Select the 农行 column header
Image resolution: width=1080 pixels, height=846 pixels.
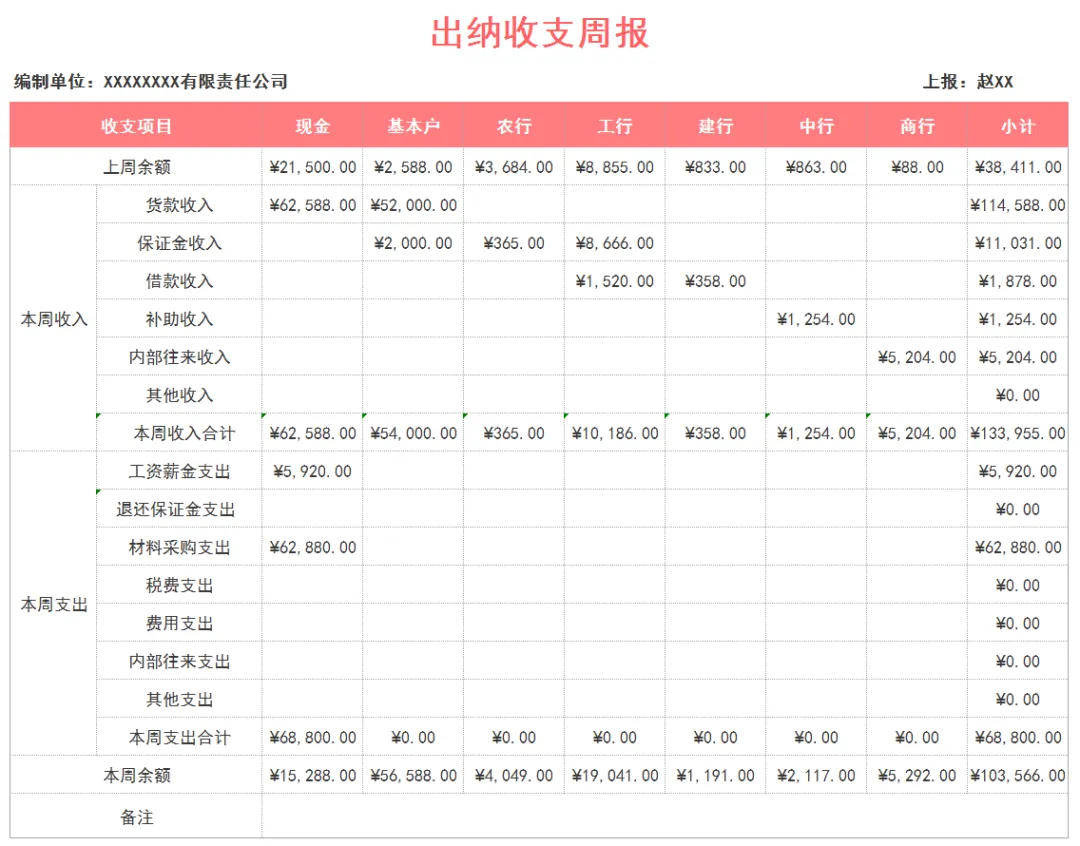coord(514,125)
